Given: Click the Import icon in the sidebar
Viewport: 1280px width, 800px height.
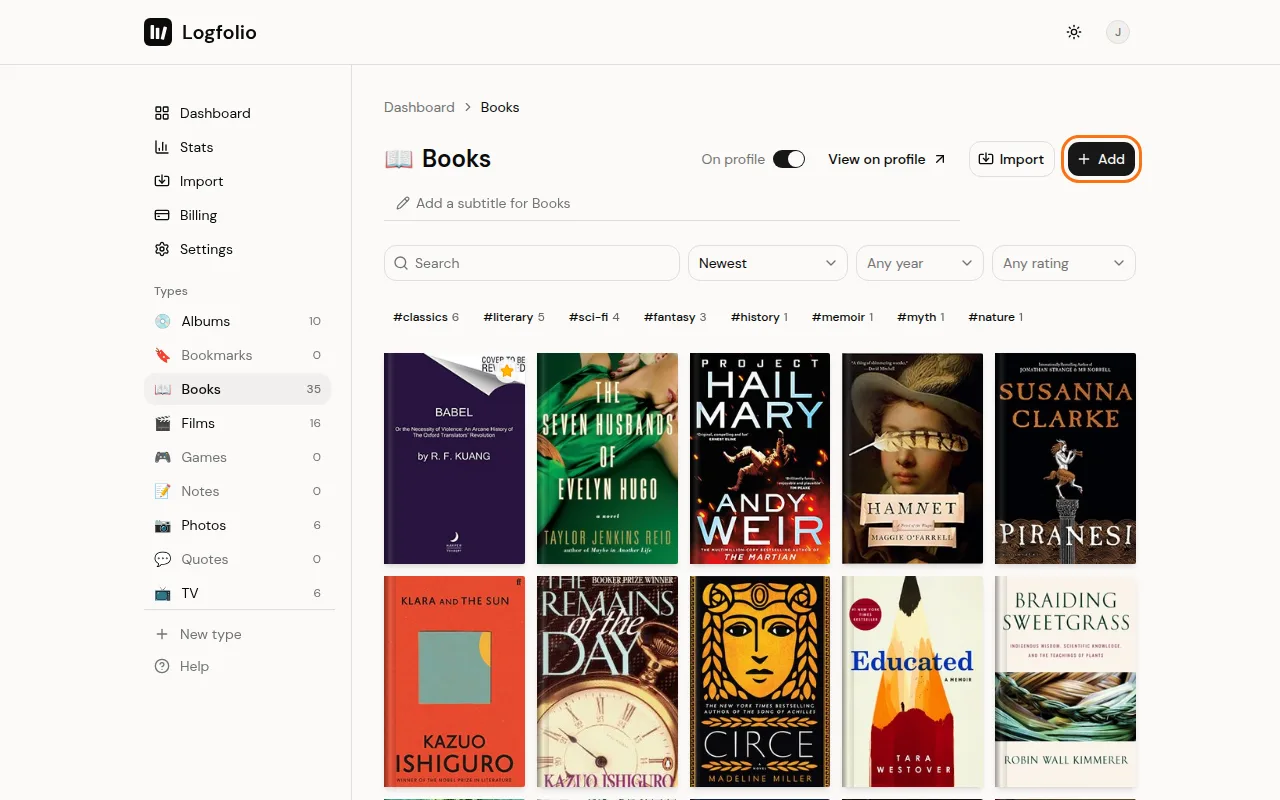Looking at the screenshot, I should (x=162, y=181).
